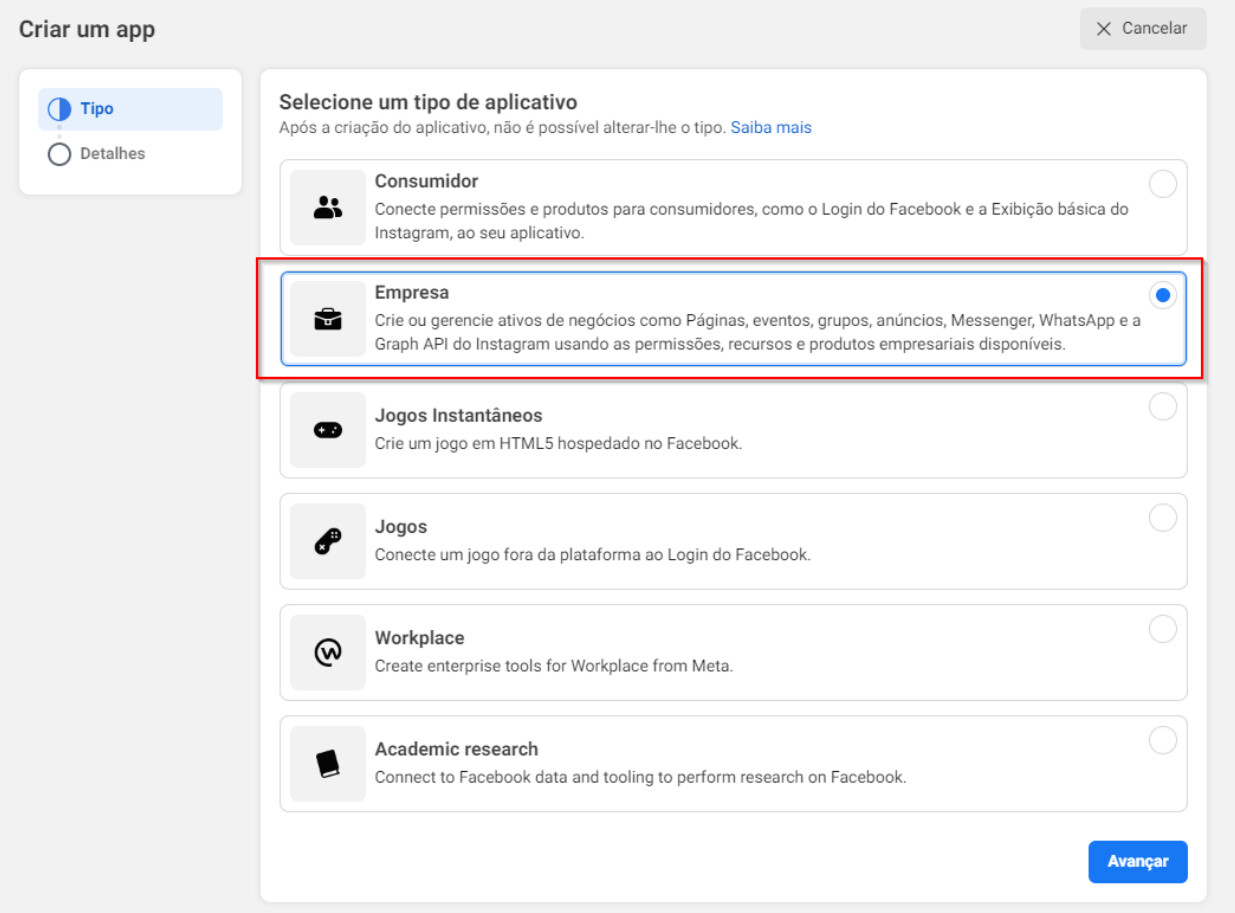1235x913 pixels.
Task: Open the Saiba mais link
Action: pos(771,128)
